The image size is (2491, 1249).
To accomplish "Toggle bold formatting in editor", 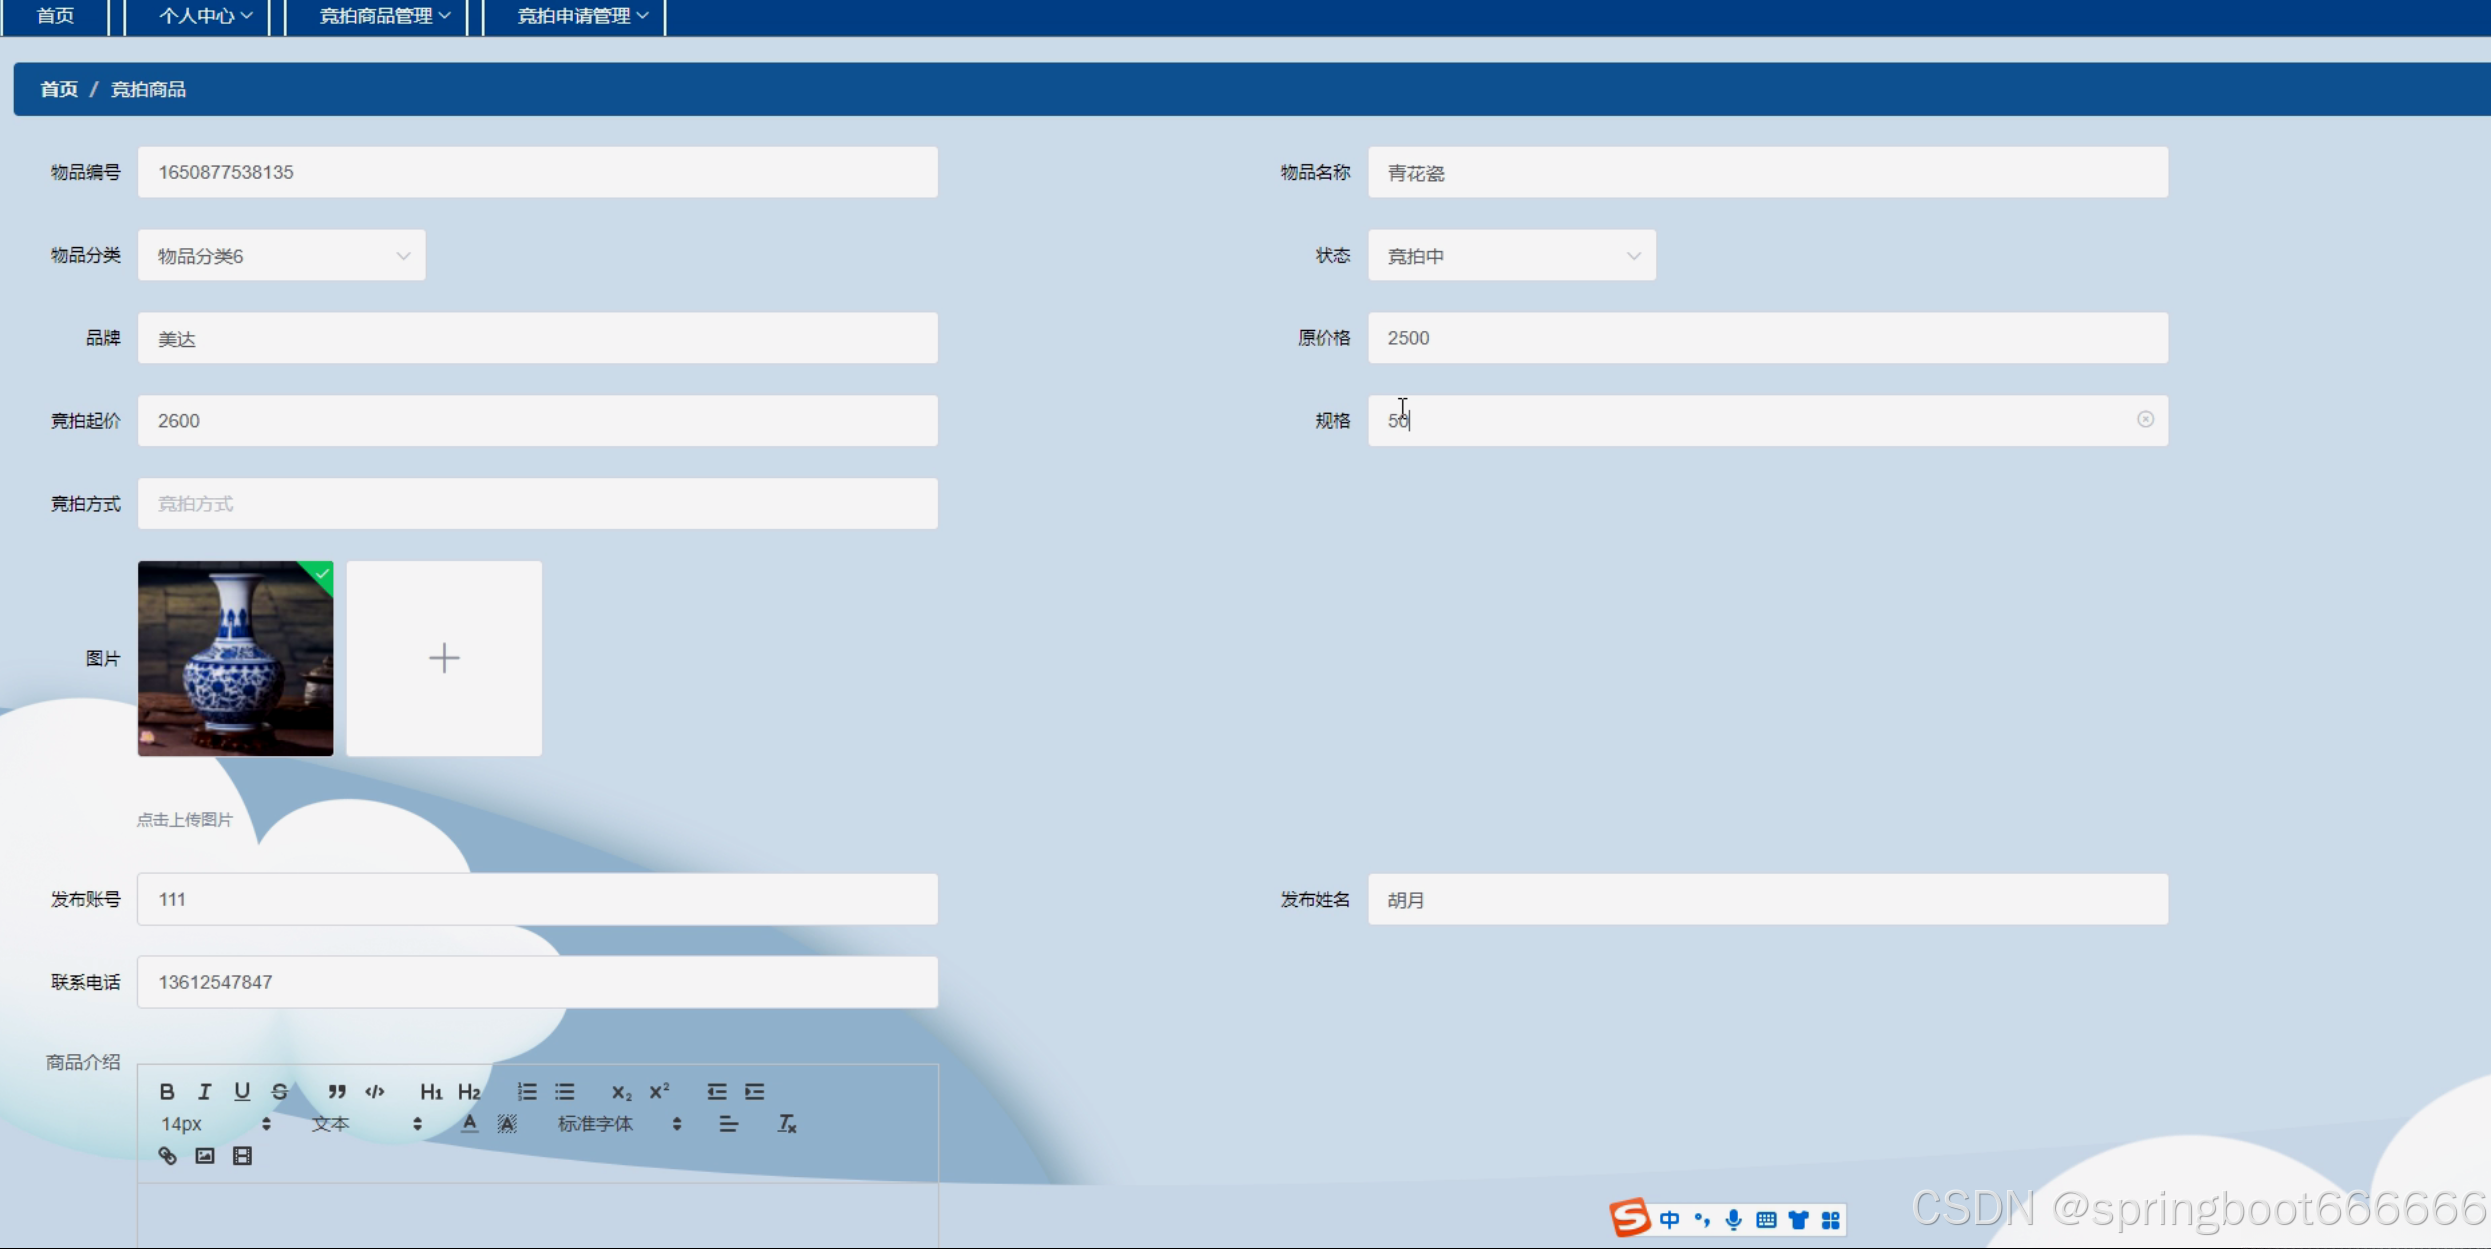I will [167, 1091].
